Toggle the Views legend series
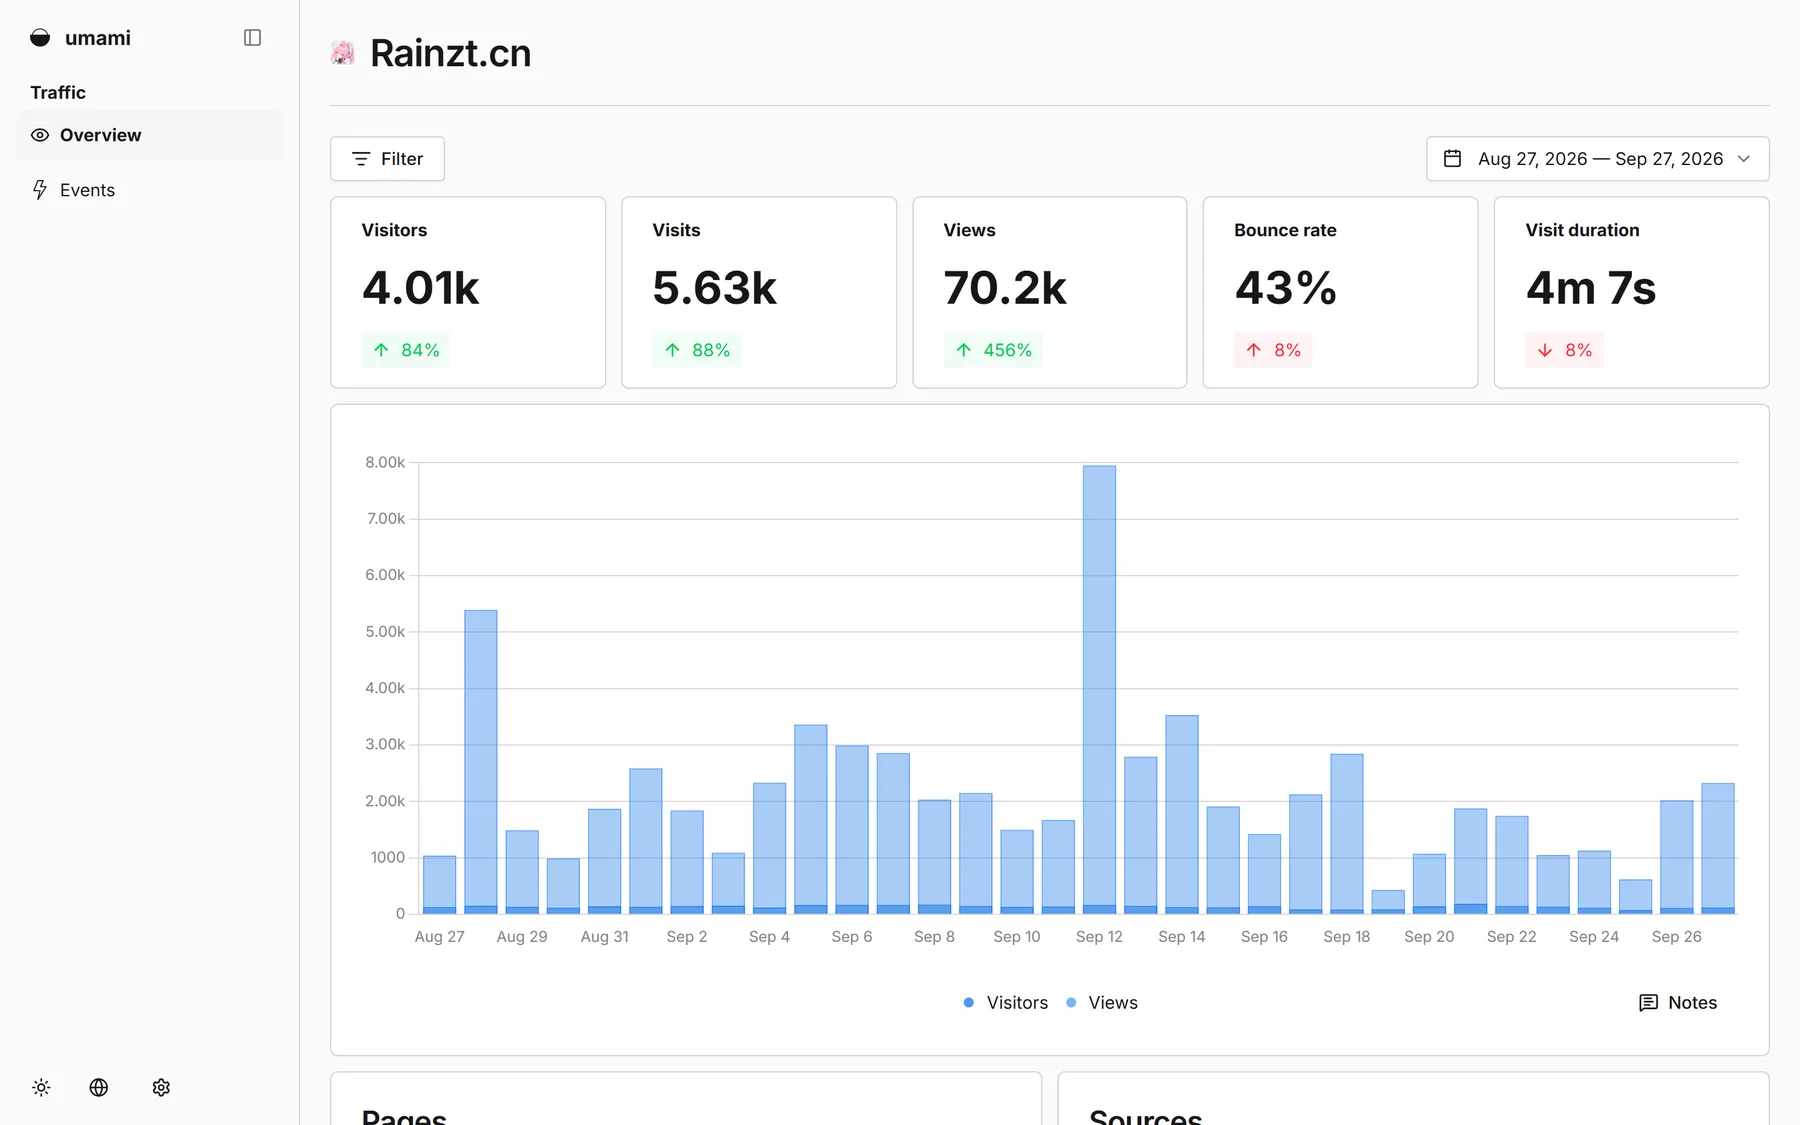Screen dimensions: 1800x1125 [1102, 1003]
